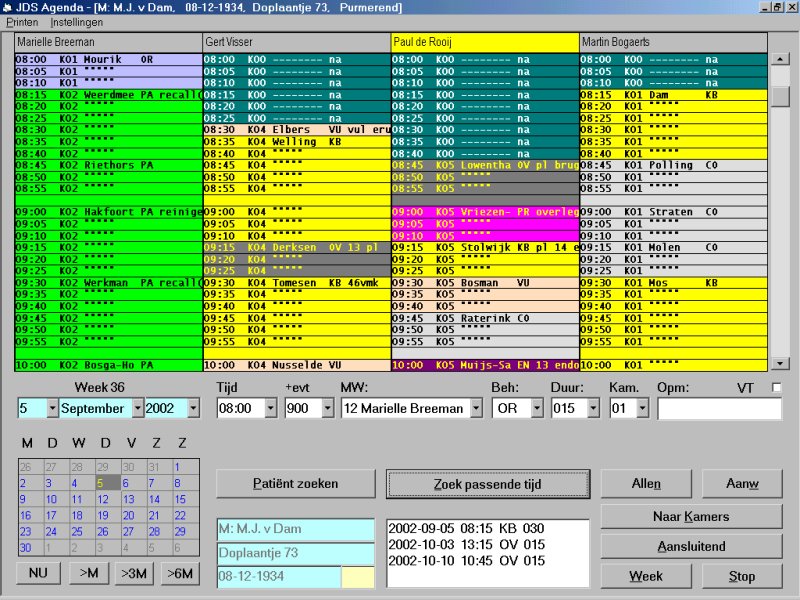800x600 pixels.
Task: Expand the Kam. dropdown showing 01
Action: (642, 408)
